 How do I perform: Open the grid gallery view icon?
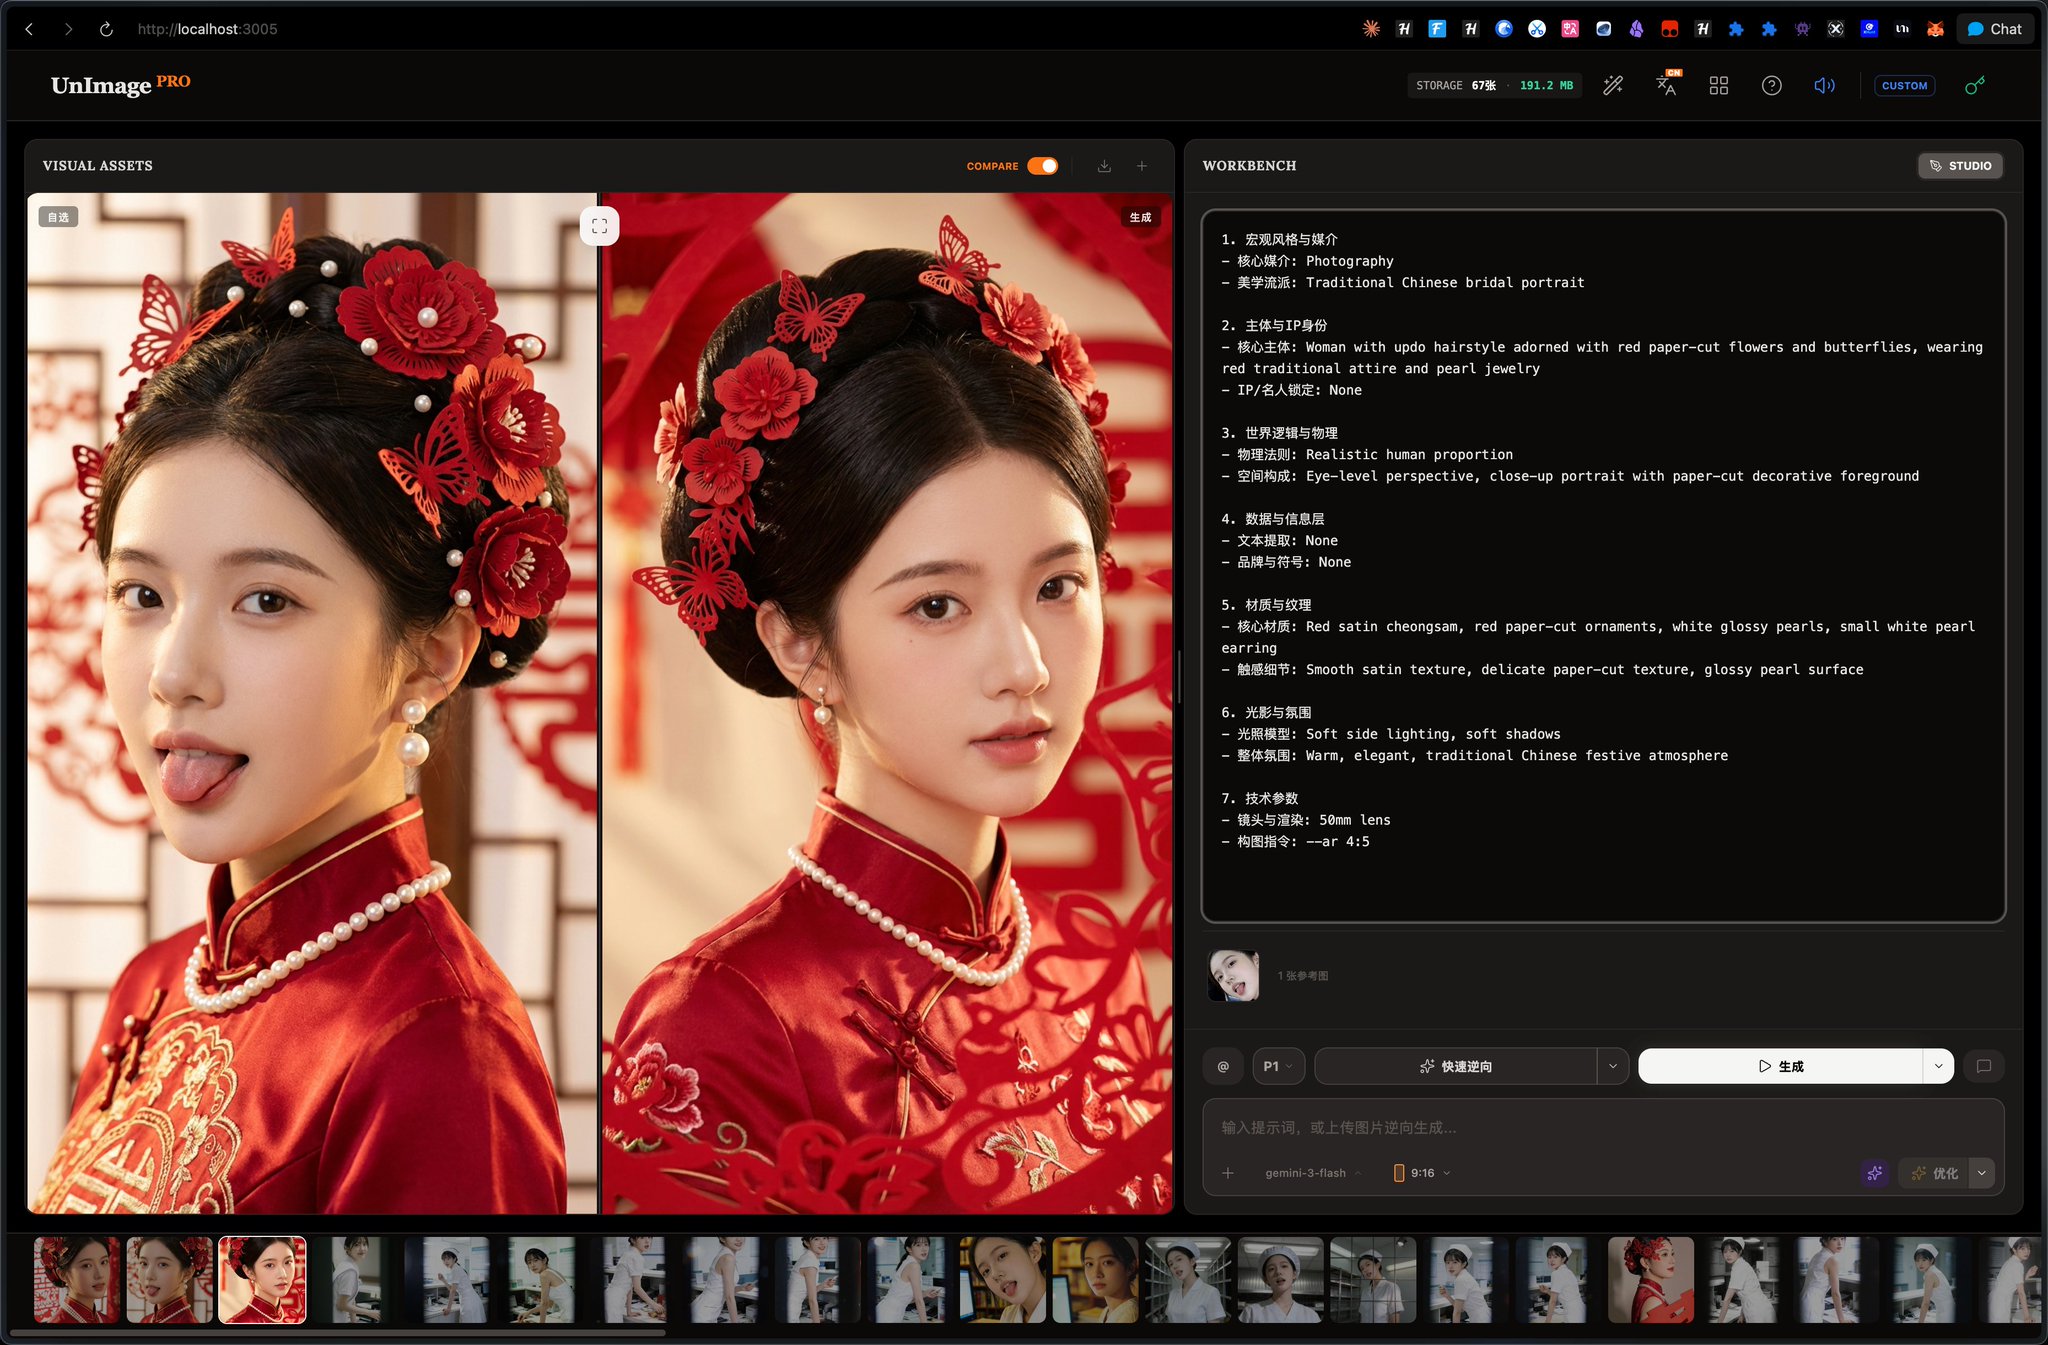[x=1718, y=86]
